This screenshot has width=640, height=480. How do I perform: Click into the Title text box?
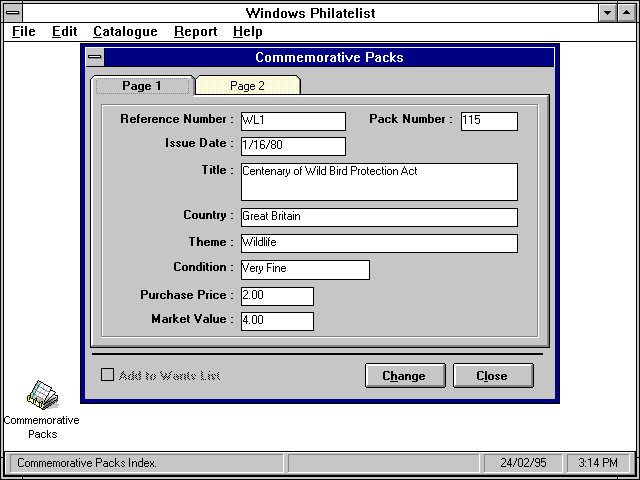tap(379, 182)
